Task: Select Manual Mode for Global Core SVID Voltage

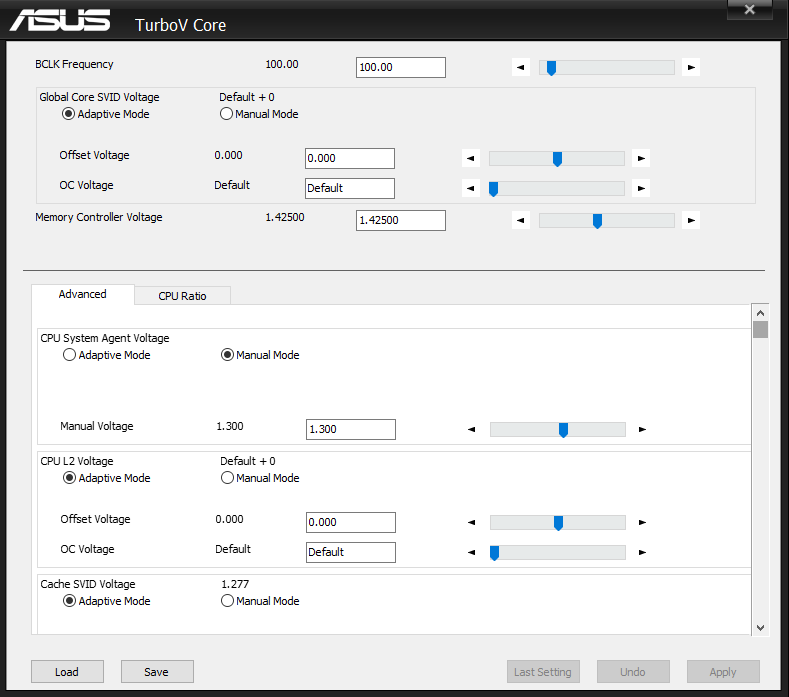Action: click(x=227, y=114)
